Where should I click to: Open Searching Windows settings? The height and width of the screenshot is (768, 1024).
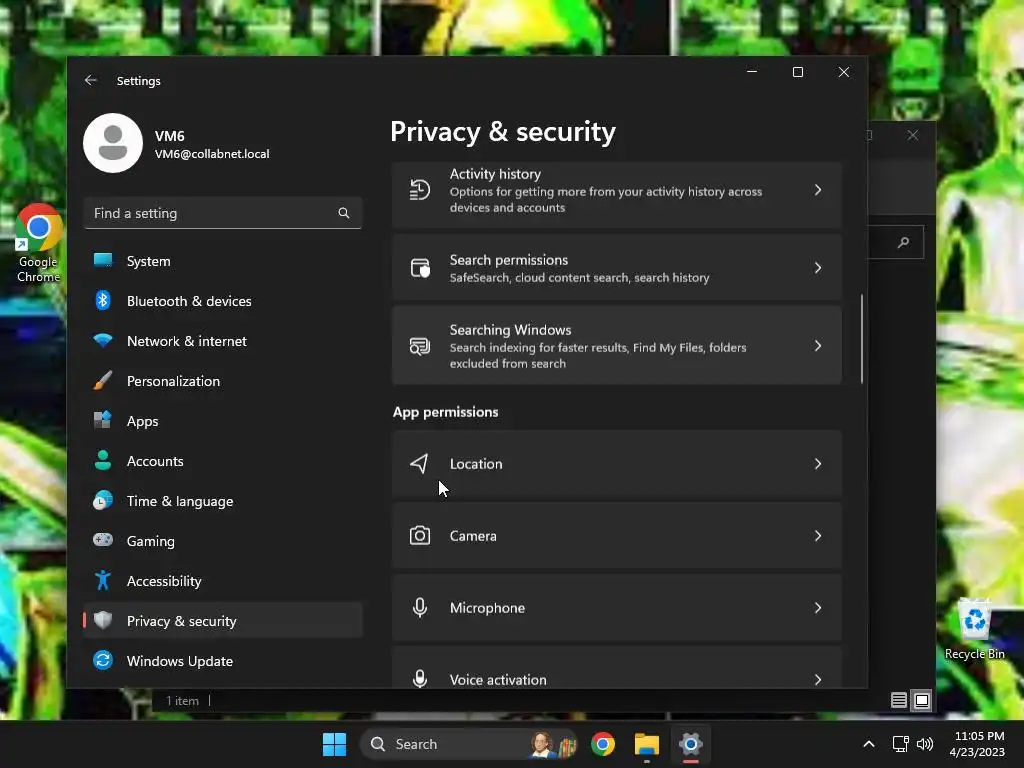pos(616,346)
